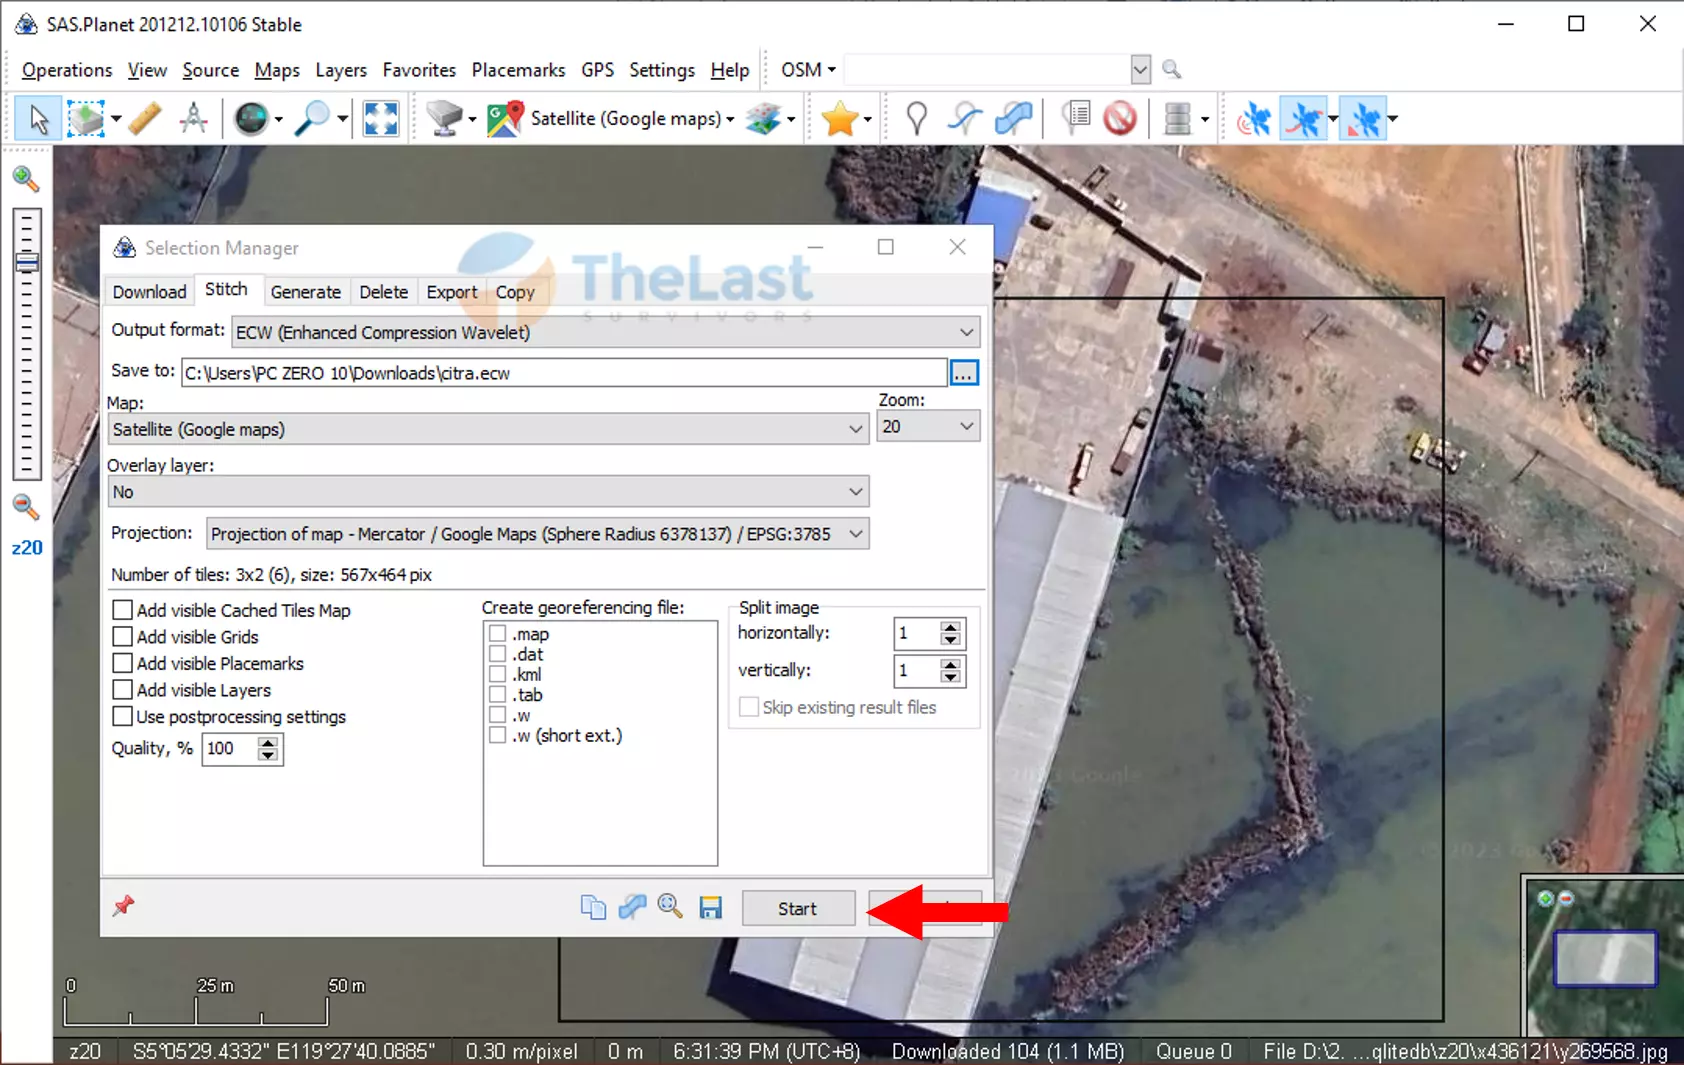Screen dimensions: 1684x1065
Task: Click the zoom-to-selection magnifier icon beside Start
Action: [x=670, y=907]
